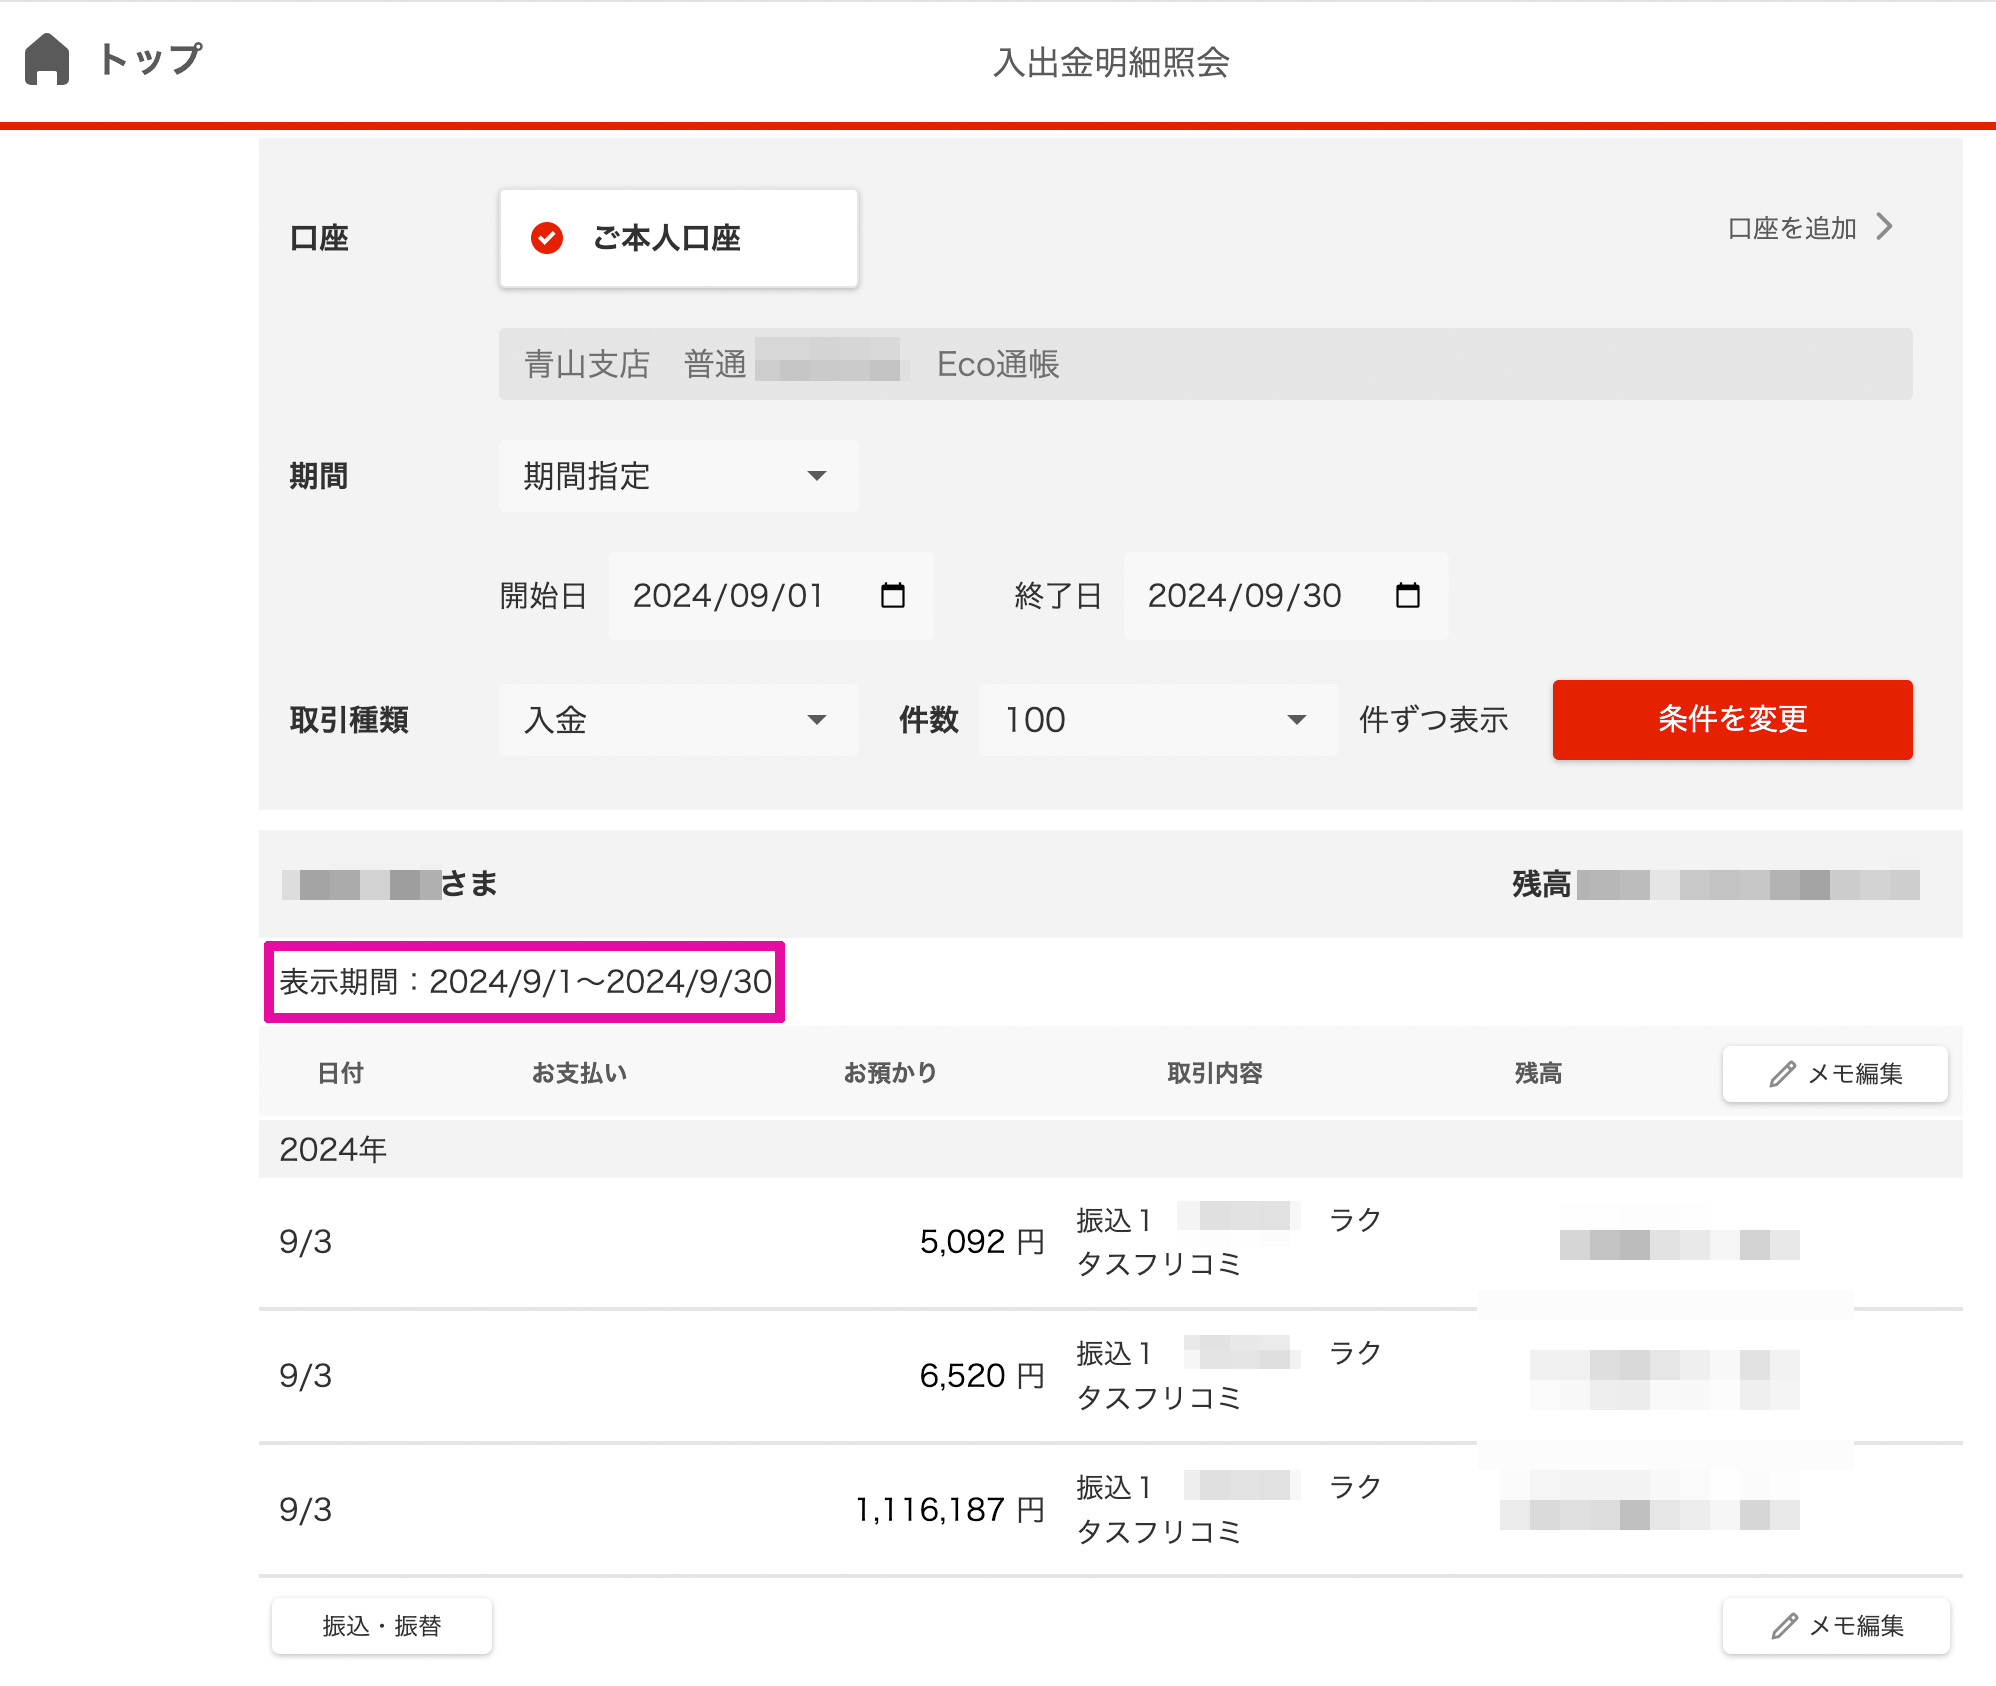Click the pencil icon in bottom メモ編集
The image size is (1996, 1686).
coord(1784,1626)
